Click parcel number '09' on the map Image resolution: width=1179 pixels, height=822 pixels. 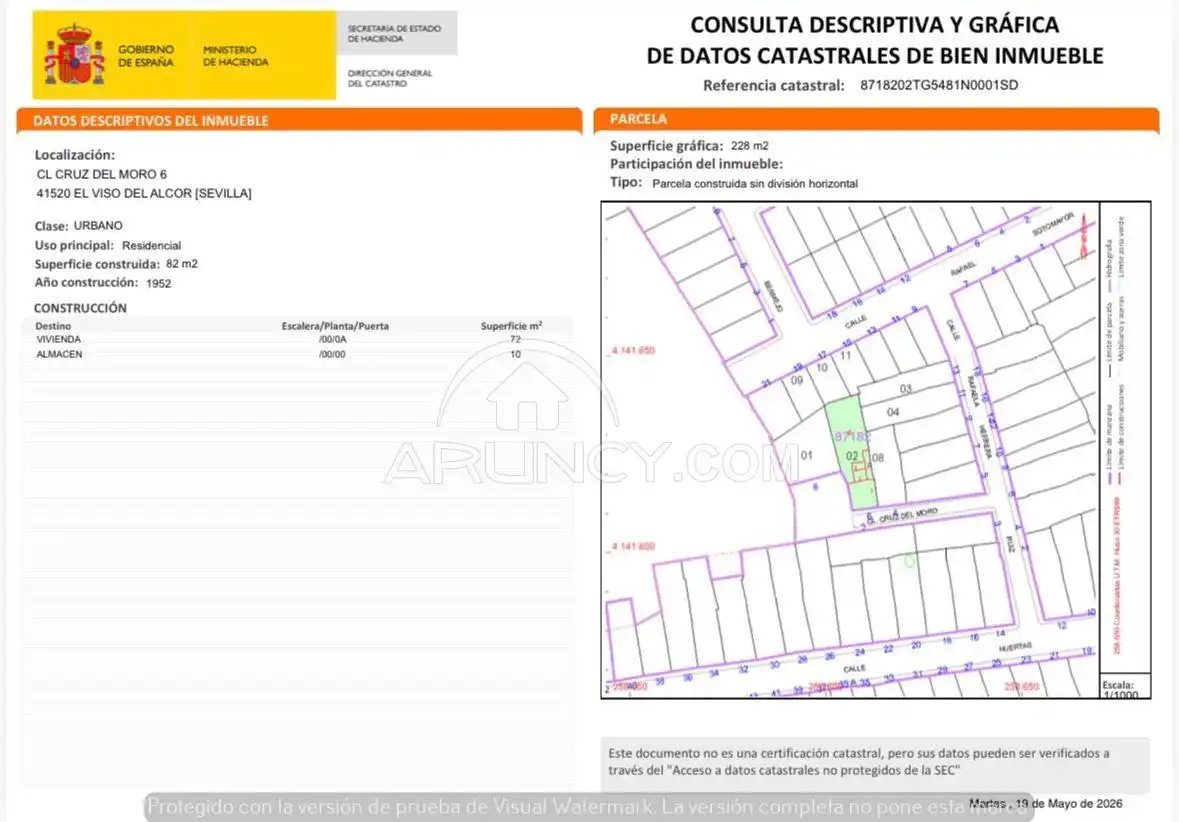(x=797, y=380)
